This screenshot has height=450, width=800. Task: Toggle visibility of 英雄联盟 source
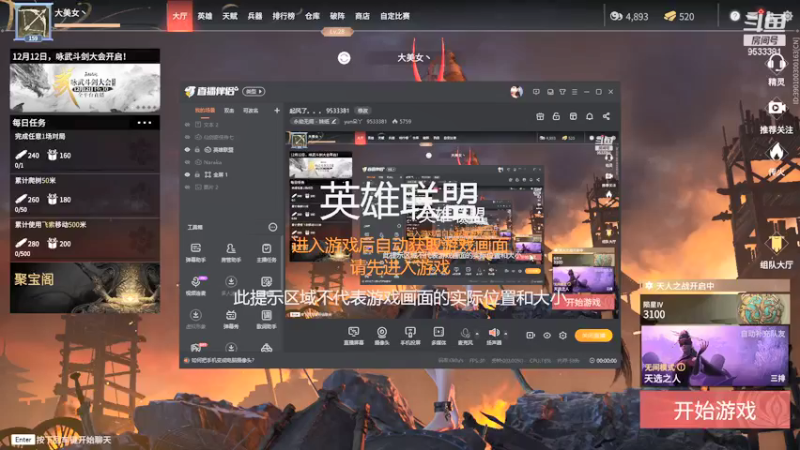(x=187, y=149)
